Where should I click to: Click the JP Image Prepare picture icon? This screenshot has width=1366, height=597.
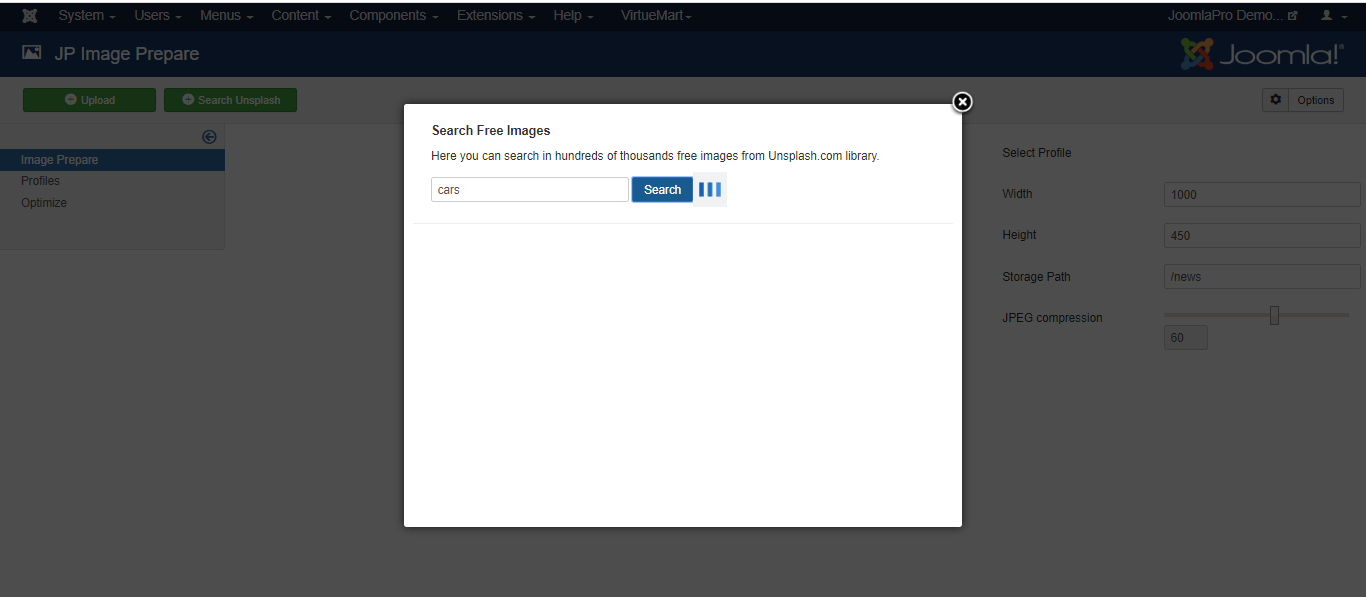coord(32,54)
